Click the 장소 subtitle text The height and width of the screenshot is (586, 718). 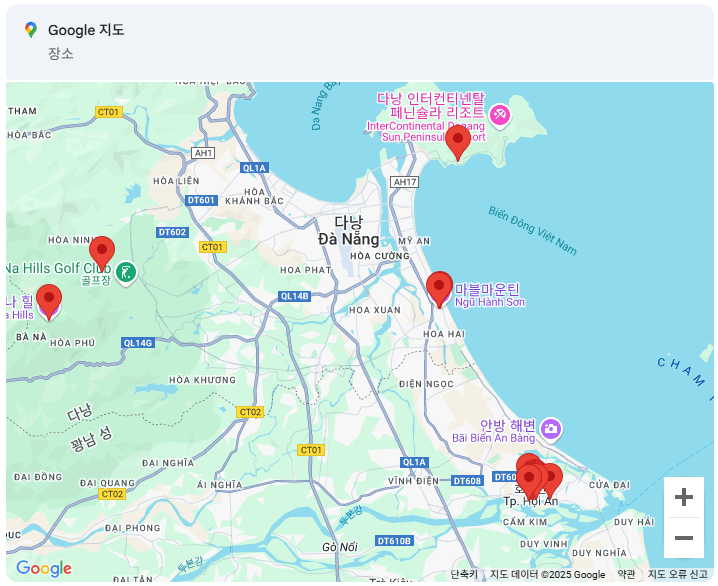60,54
